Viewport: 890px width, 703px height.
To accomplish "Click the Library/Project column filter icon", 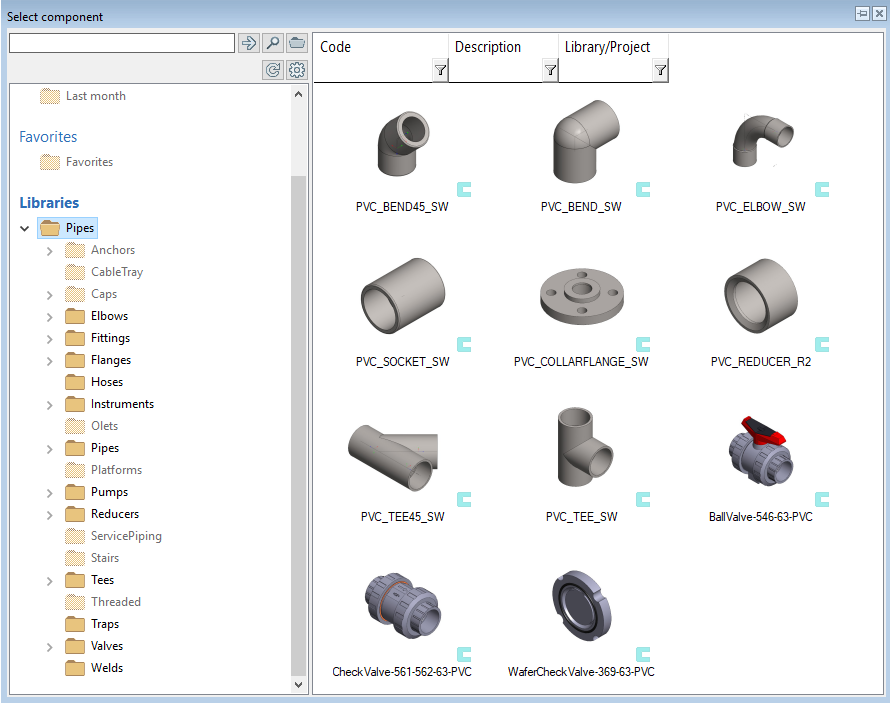I will pos(660,70).
